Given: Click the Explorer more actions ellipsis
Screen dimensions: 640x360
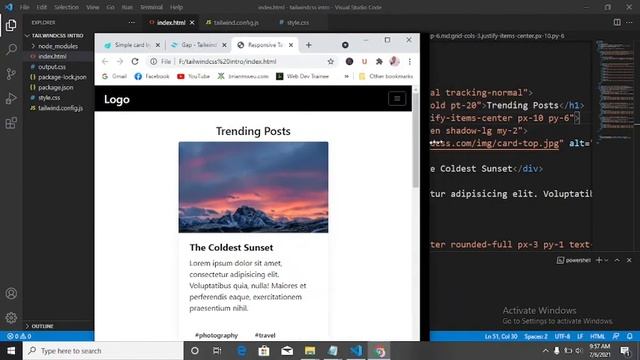Looking at the screenshot, I should click(x=131, y=22).
